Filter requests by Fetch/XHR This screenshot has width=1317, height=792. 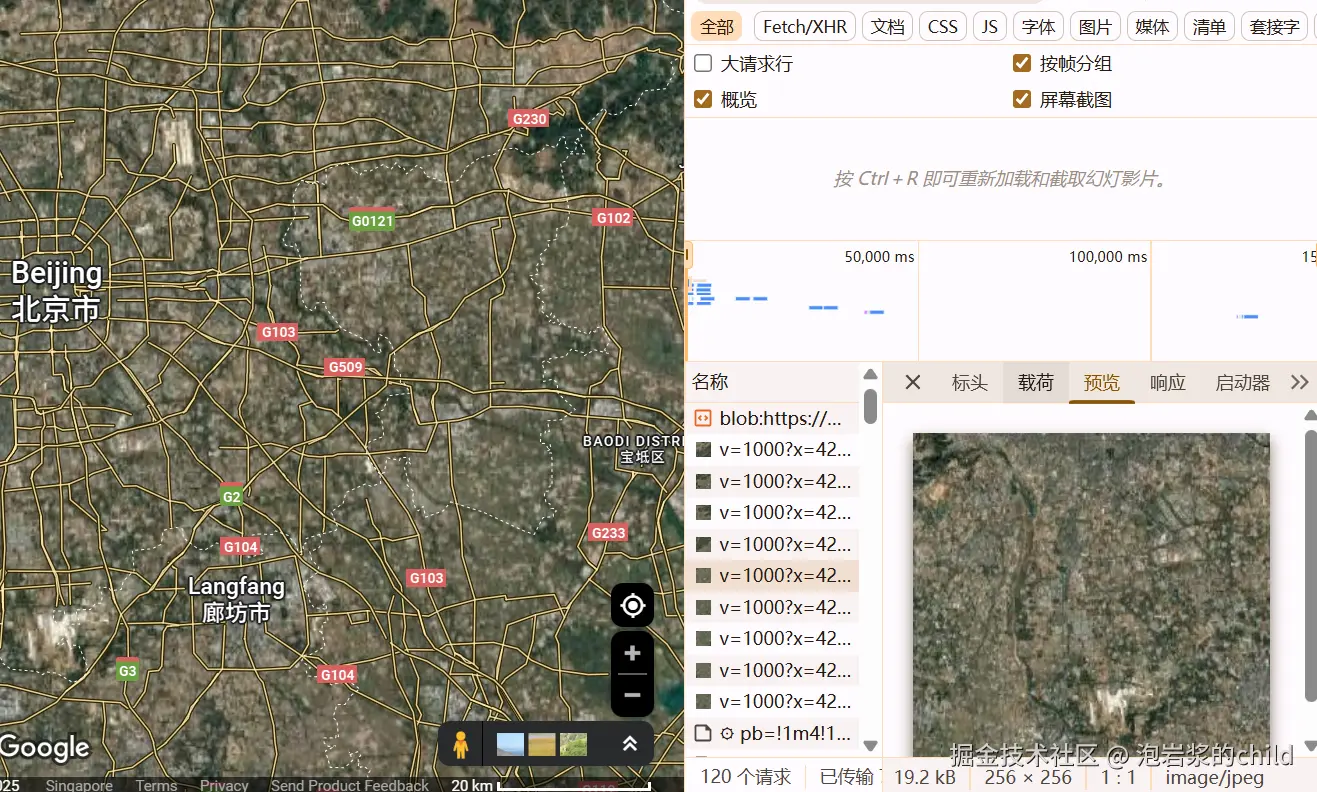pos(805,27)
